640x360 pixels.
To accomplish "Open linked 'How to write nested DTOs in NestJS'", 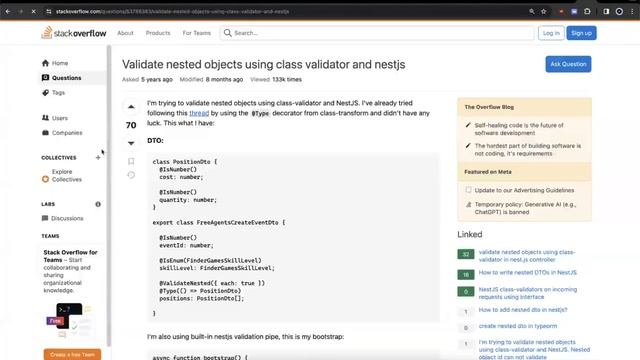I will coord(528,272).
